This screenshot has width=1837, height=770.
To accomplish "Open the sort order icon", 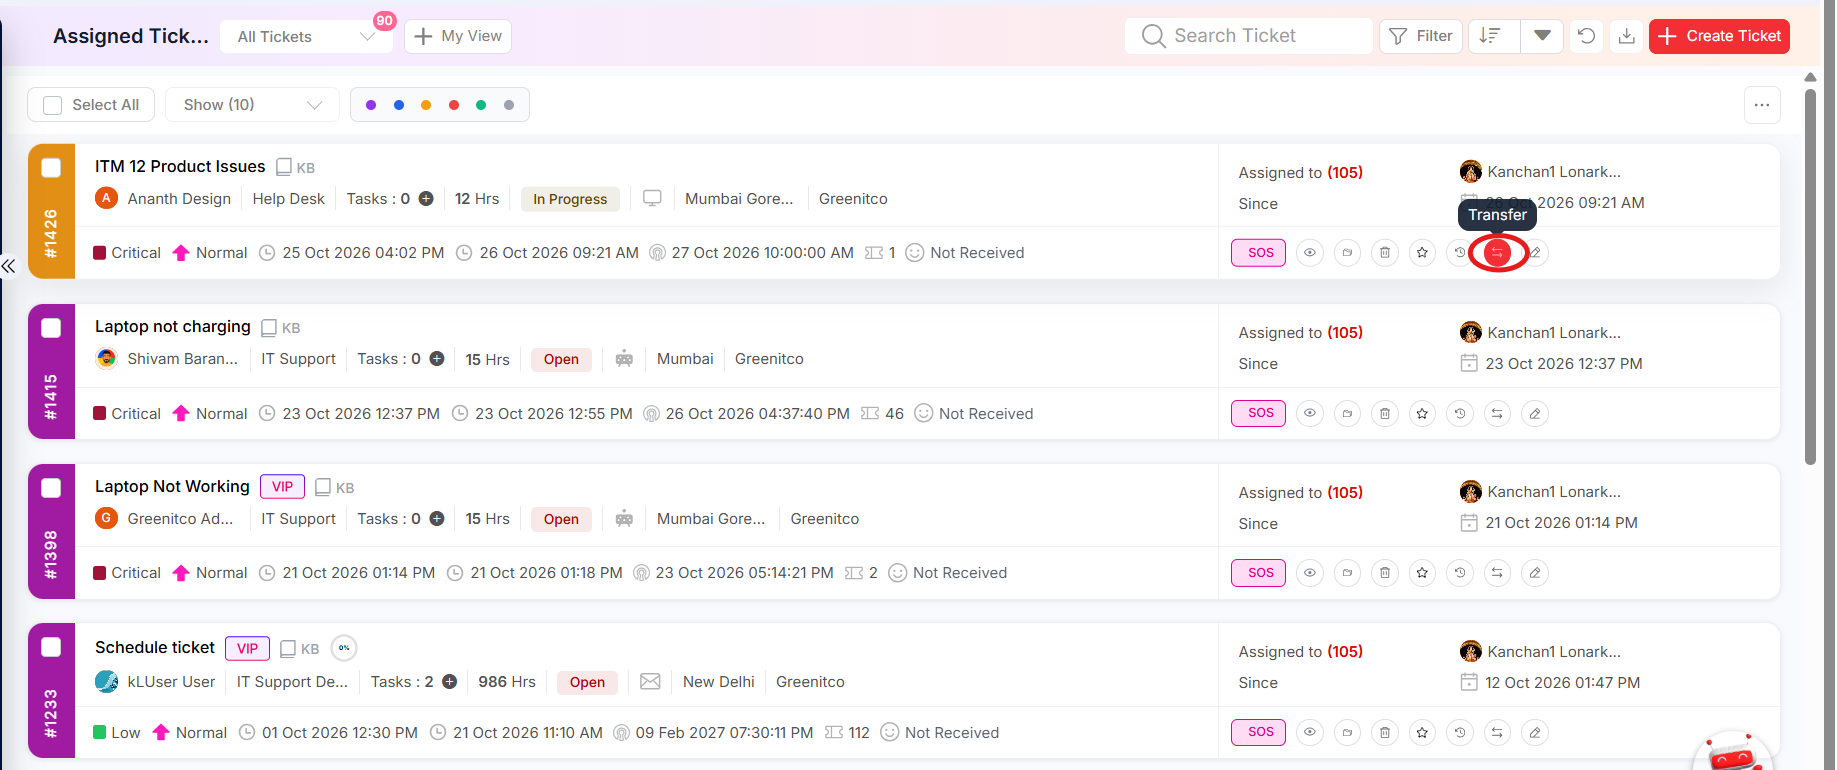I will point(1491,36).
